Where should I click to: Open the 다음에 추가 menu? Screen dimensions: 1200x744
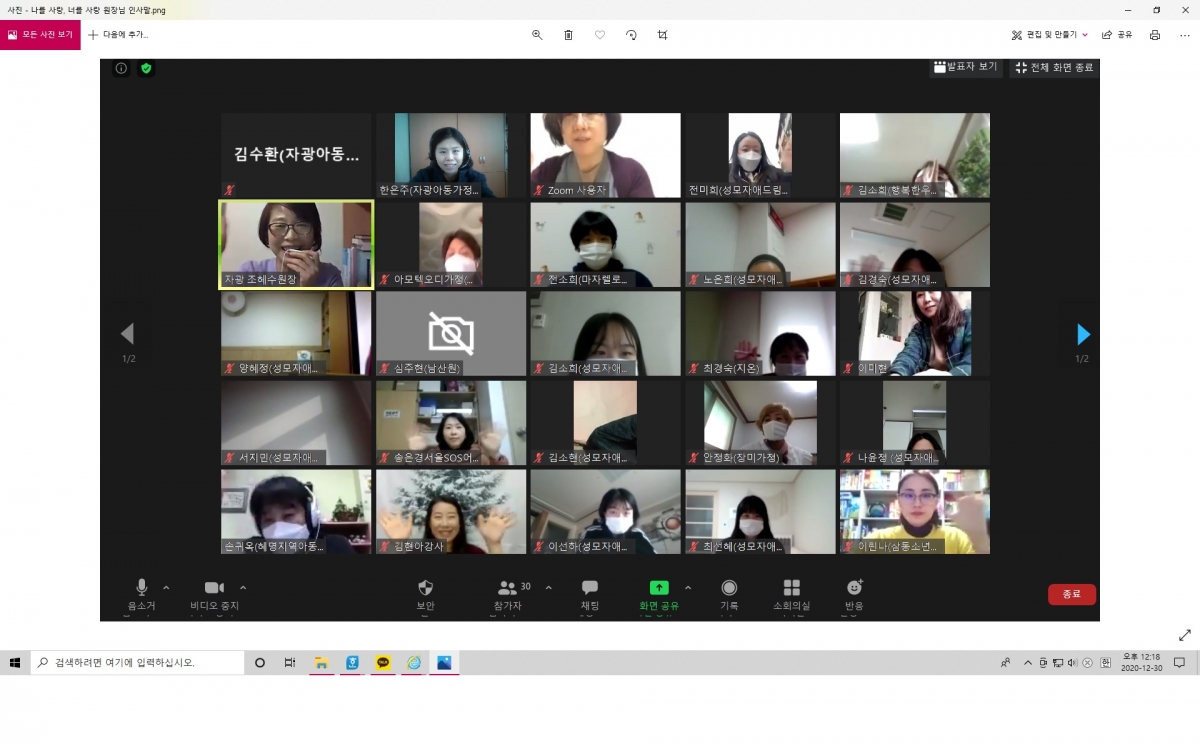118,34
